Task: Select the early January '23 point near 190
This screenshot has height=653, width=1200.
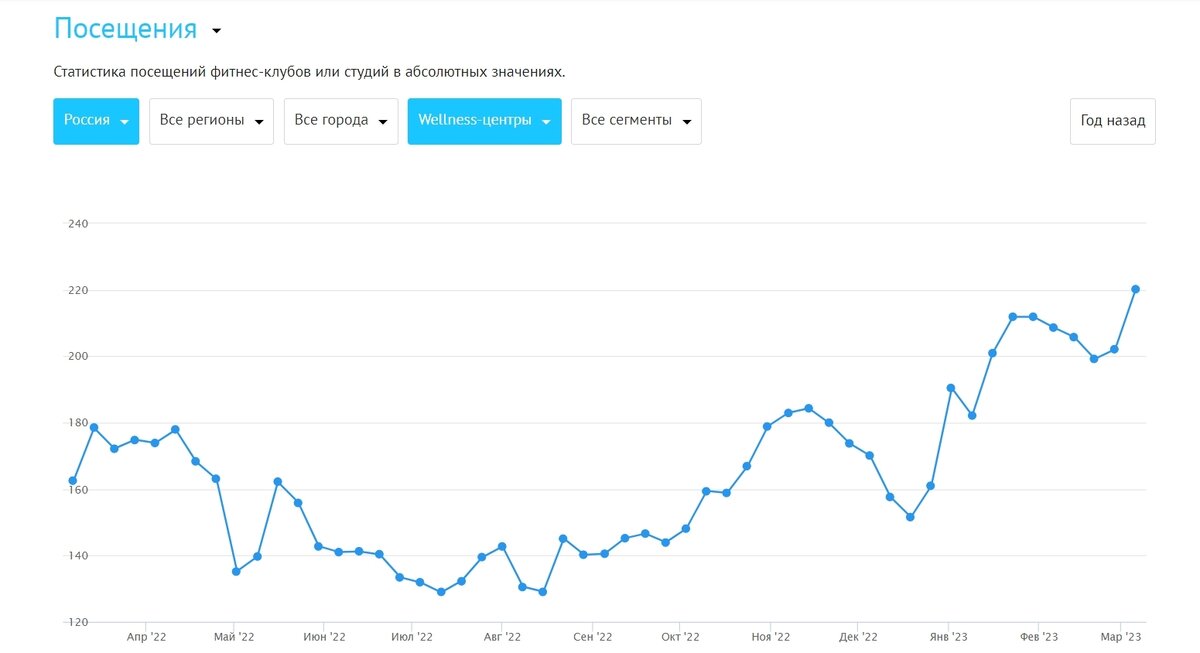Action: 951,388
